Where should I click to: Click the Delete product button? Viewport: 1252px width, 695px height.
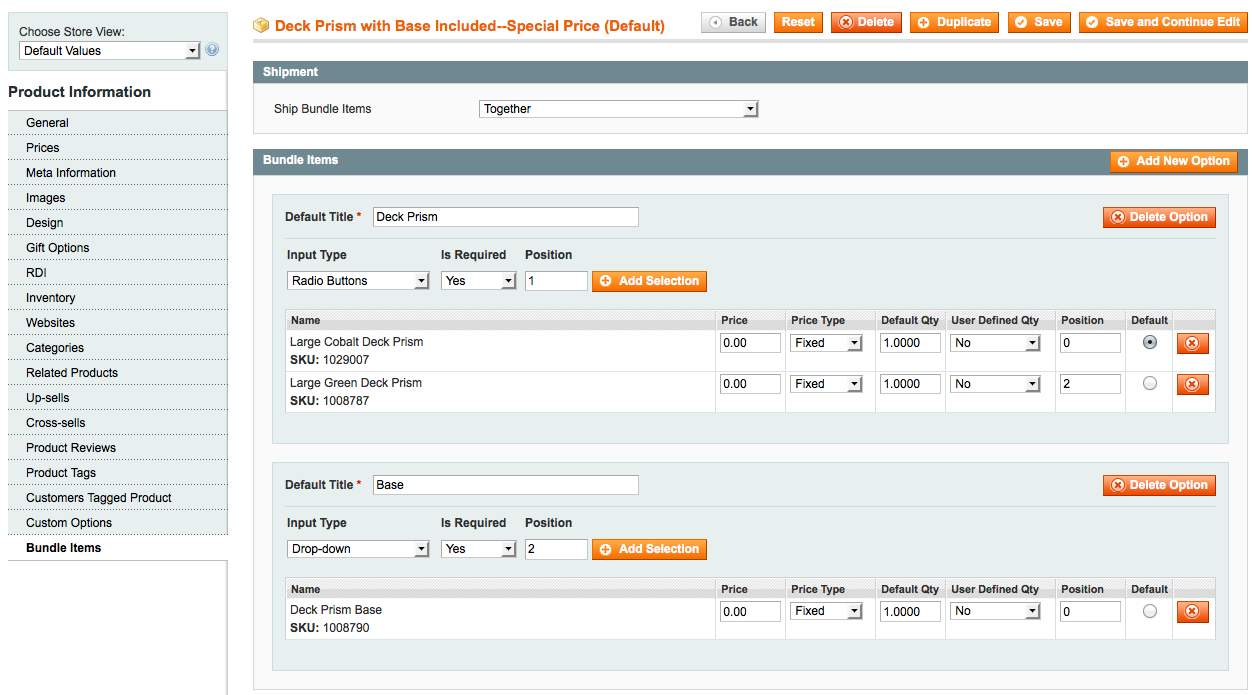pos(866,22)
